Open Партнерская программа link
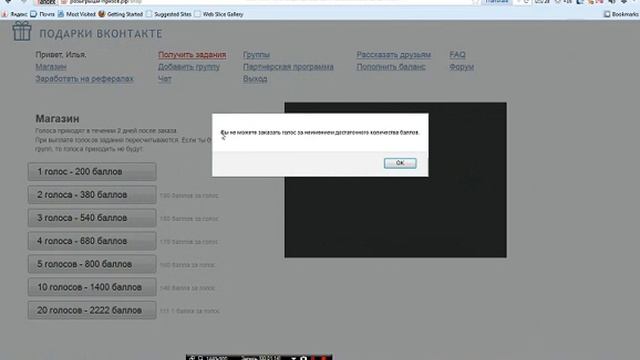640x360 pixels. [x=288, y=67]
